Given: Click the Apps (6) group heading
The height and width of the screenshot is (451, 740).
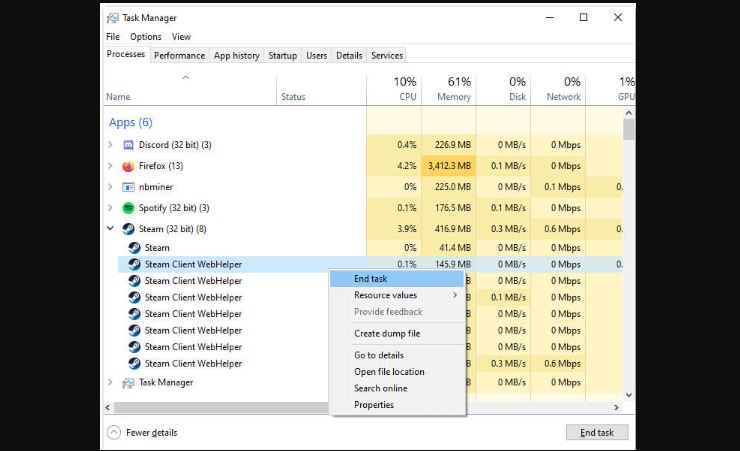Looking at the screenshot, I should click(131, 123).
